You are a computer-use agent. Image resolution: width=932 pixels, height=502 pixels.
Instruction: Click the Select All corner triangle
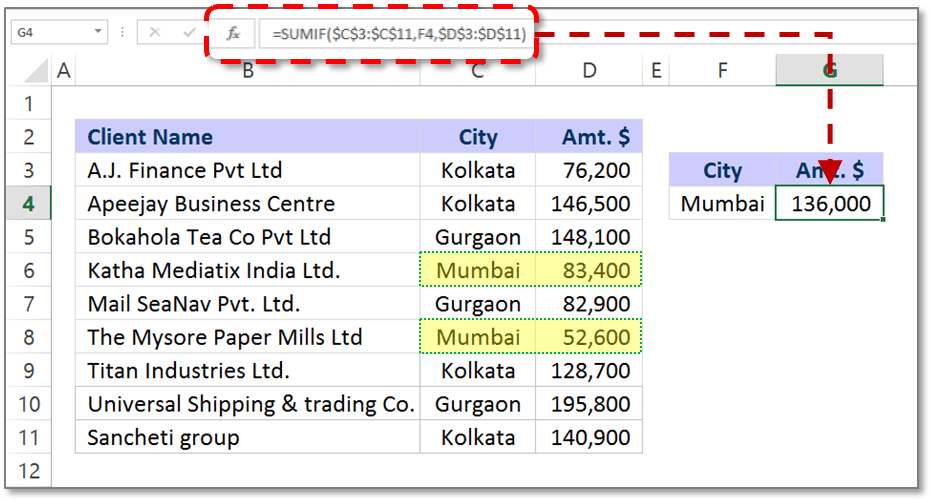pos(35,71)
